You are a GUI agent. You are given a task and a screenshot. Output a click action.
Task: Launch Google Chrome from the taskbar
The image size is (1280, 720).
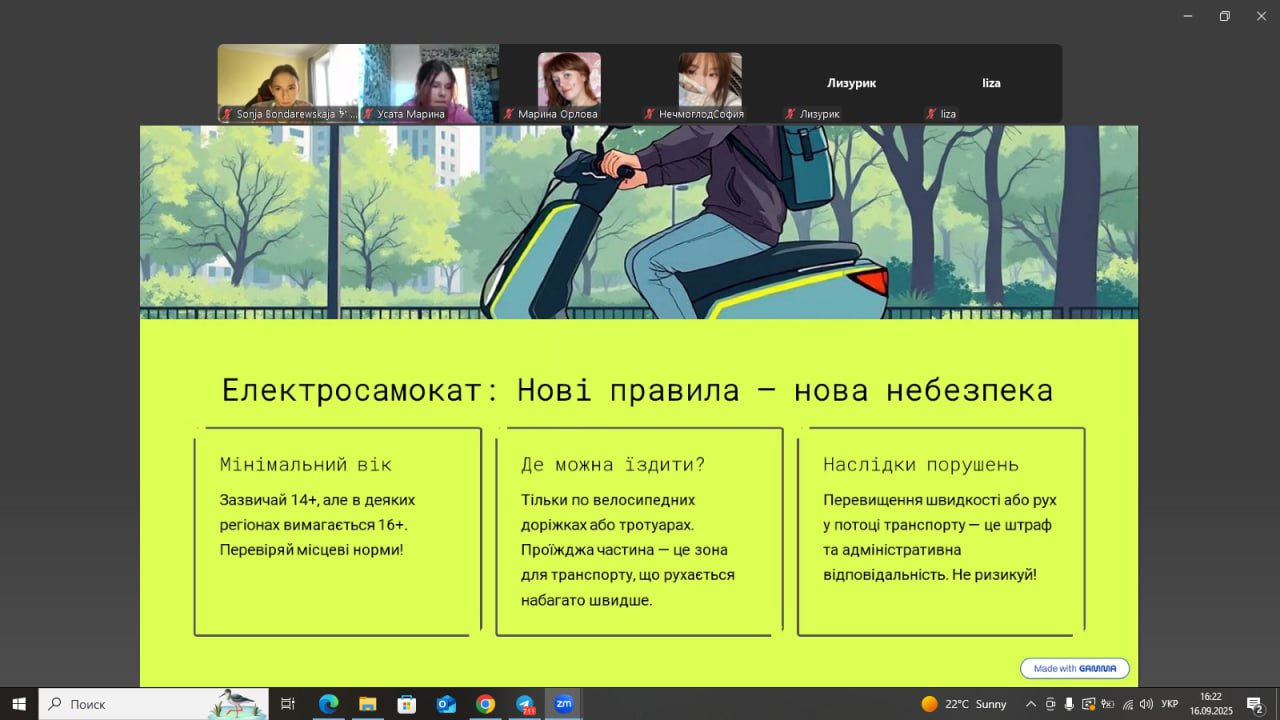coord(485,704)
